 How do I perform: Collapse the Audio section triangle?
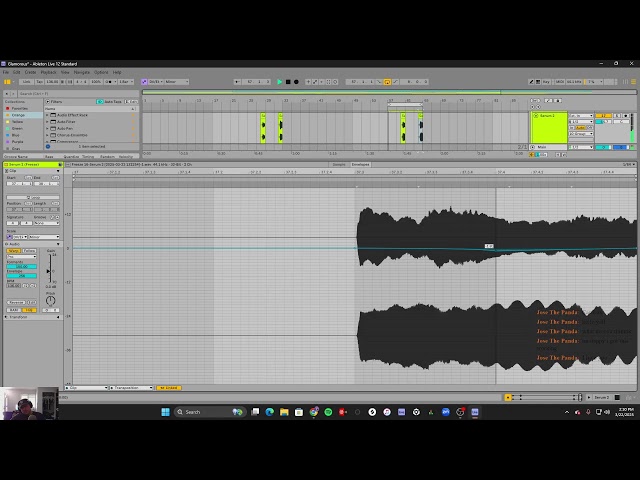(58, 244)
